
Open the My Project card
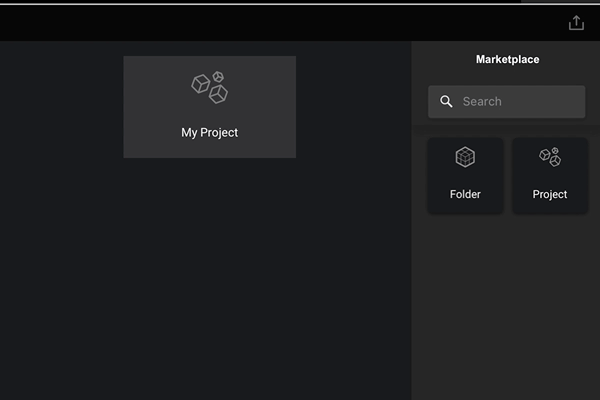209,107
